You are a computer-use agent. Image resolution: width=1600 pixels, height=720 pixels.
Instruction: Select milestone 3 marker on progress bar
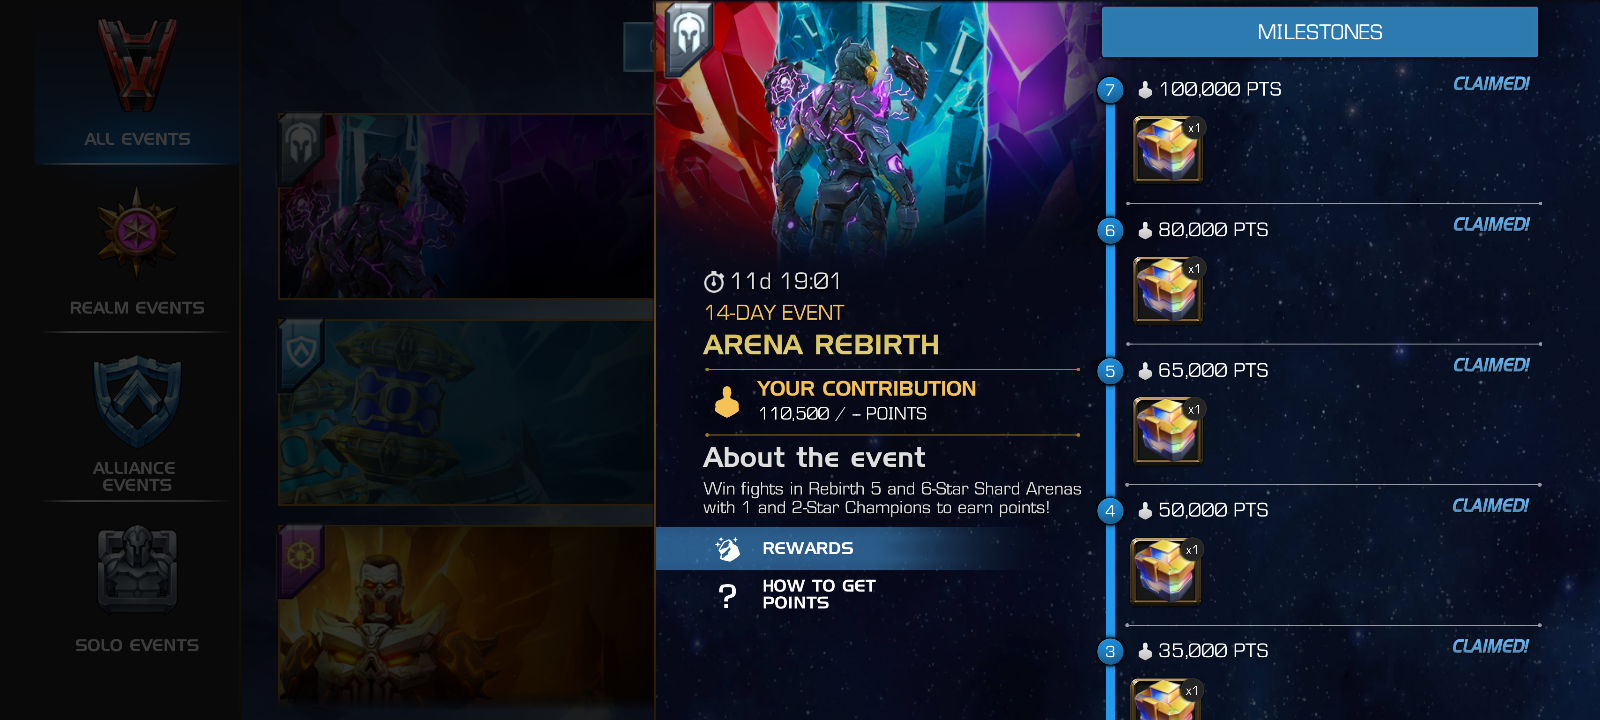coord(1110,651)
